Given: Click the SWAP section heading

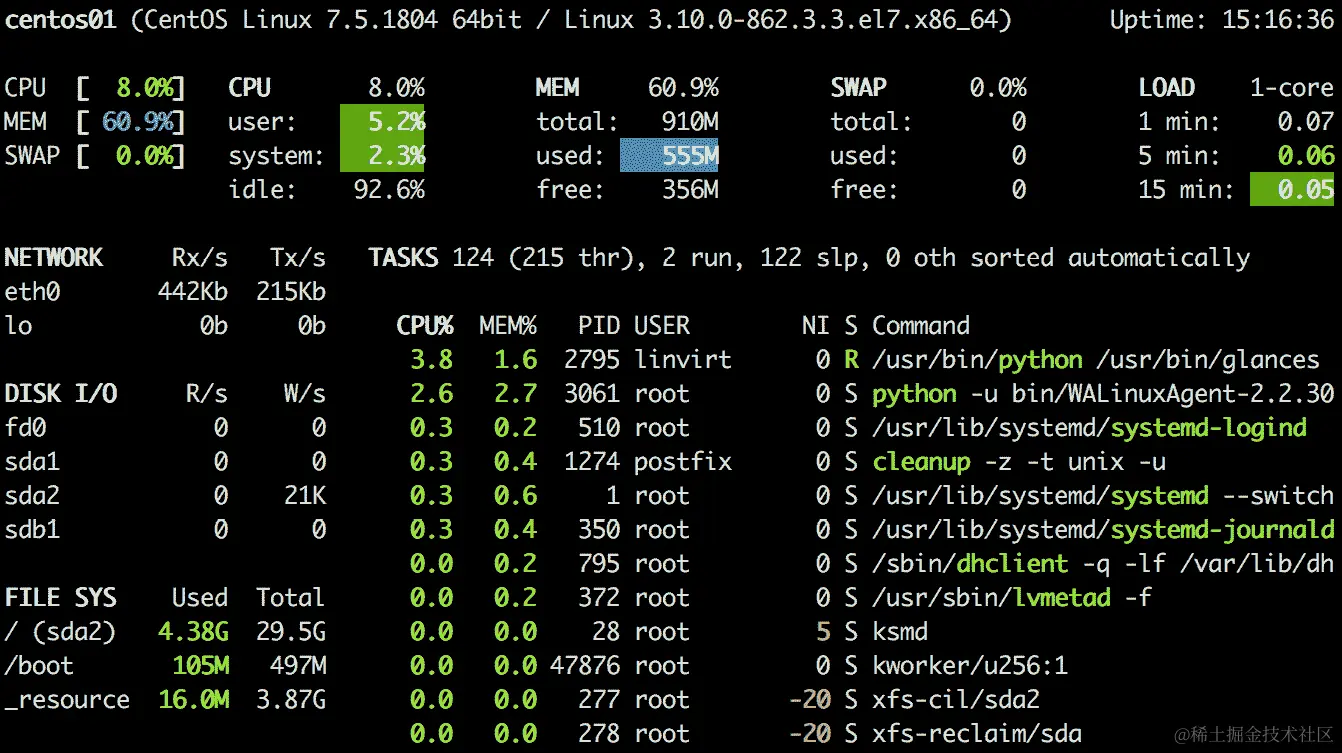Looking at the screenshot, I should click(x=859, y=88).
